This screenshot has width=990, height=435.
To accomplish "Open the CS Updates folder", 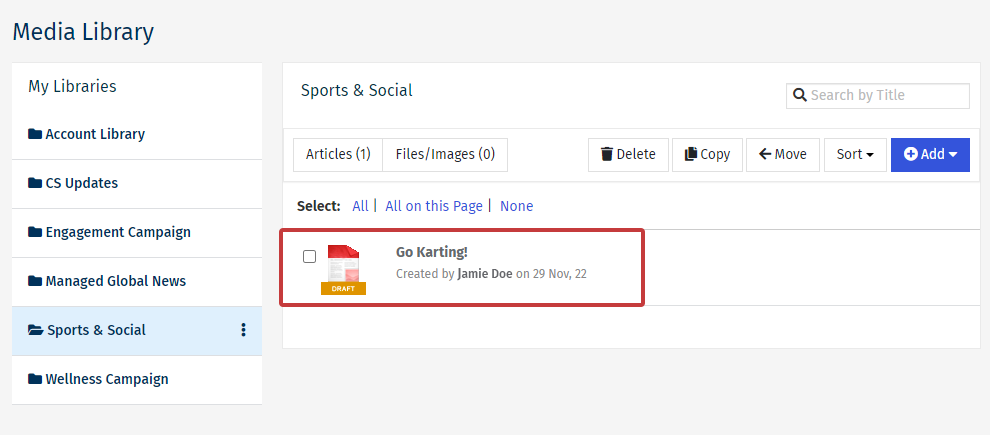I will pyautogui.click(x=81, y=183).
